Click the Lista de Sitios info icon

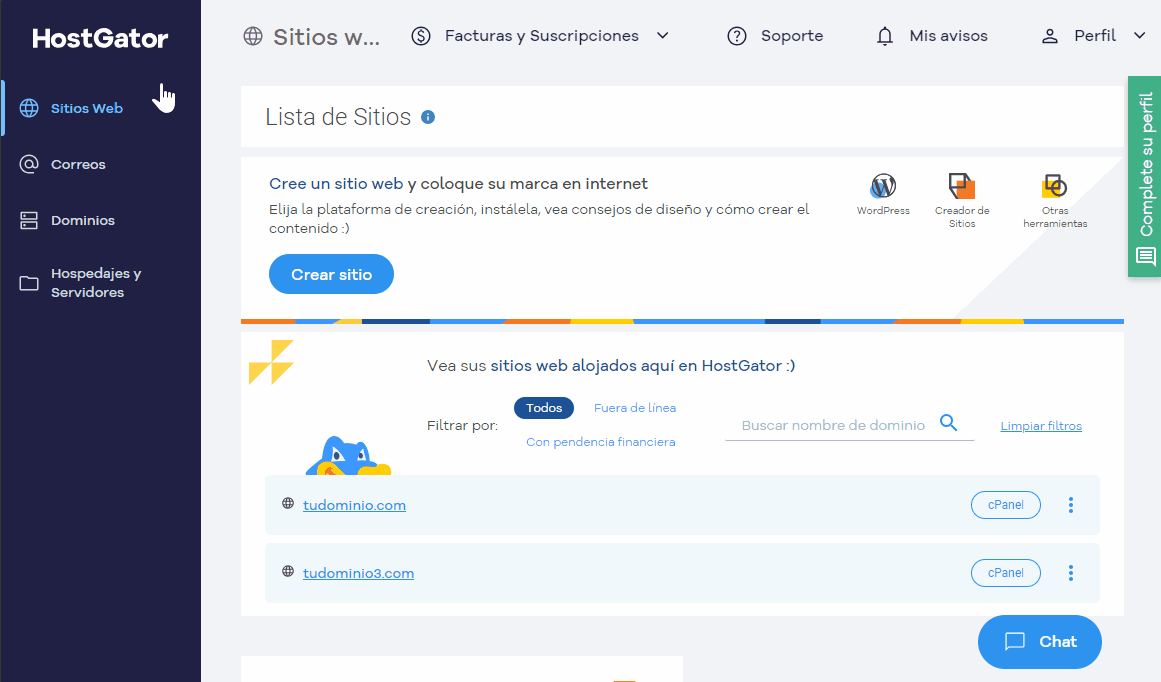[428, 116]
